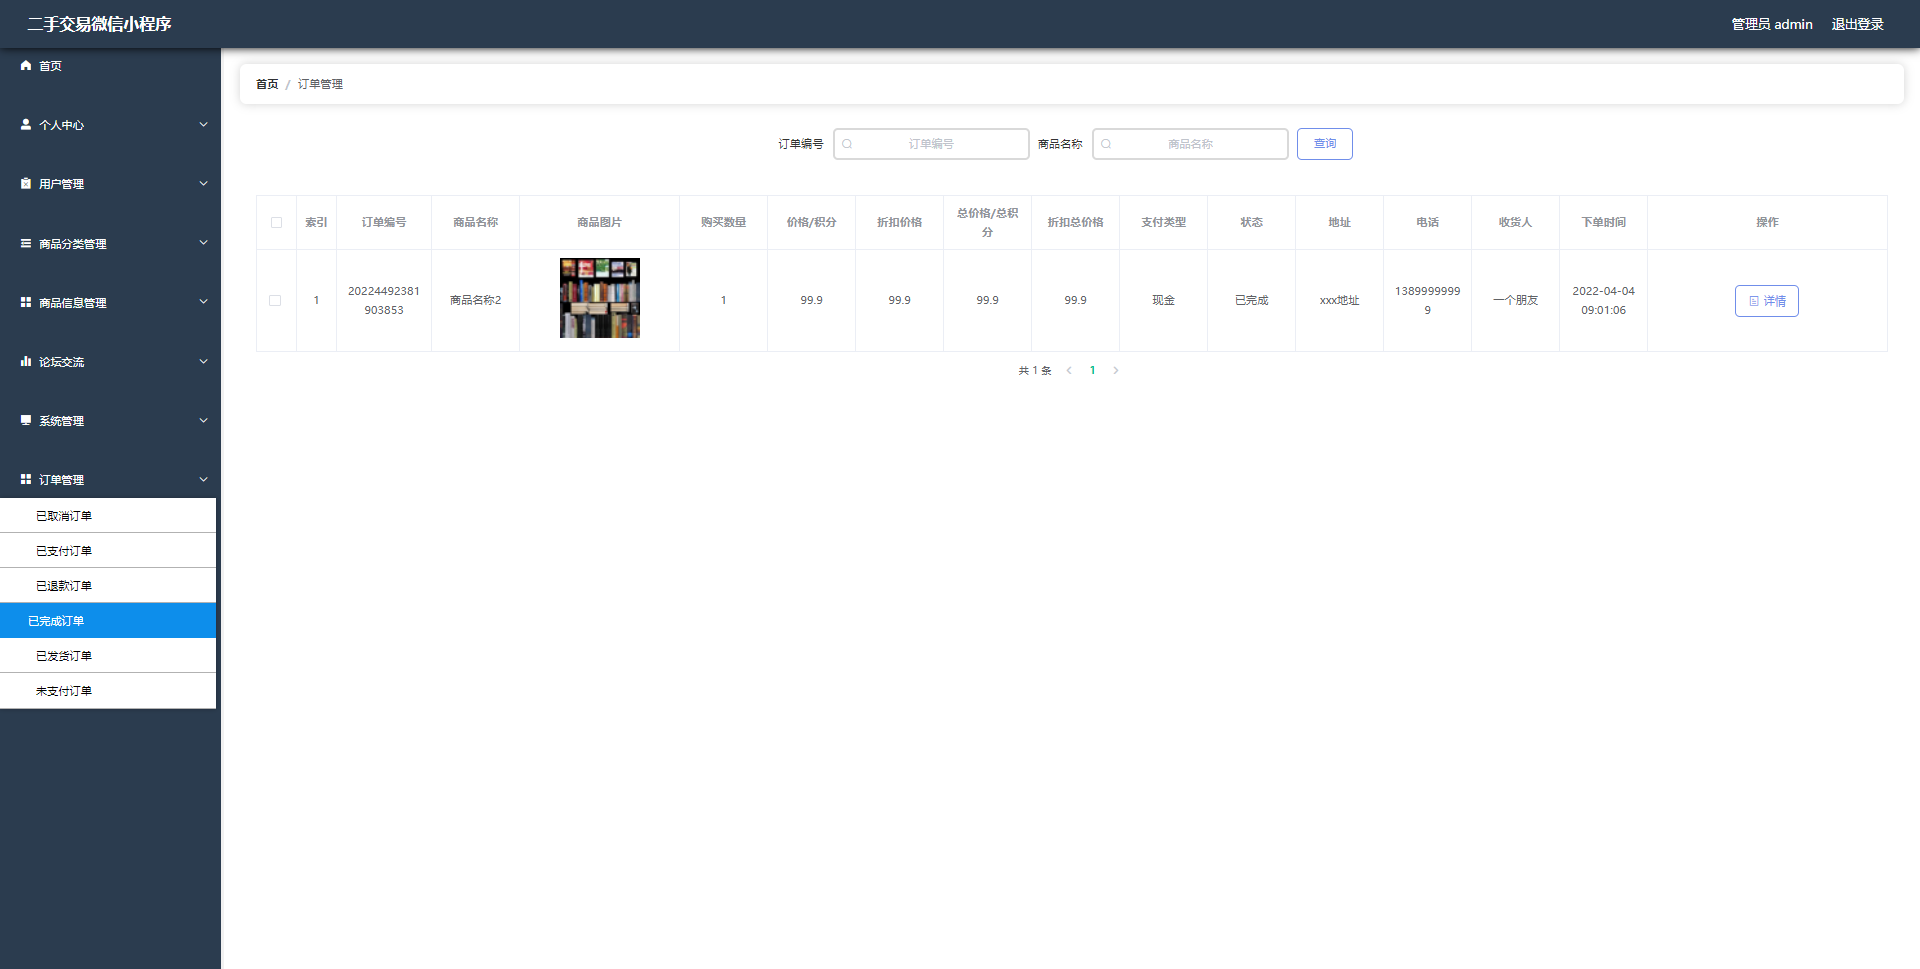Viewport: 1920px width, 969px height.
Task: Click the bar chart icon for 论坛交流
Action: [26, 361]
